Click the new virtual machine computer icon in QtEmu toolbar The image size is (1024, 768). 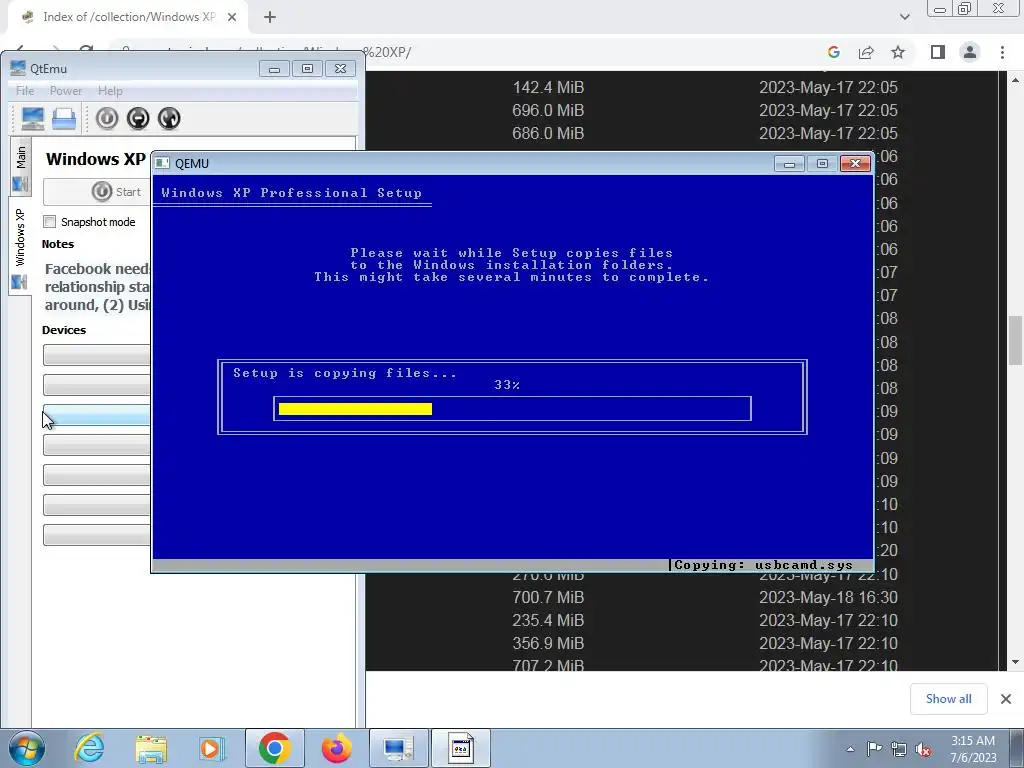click(33, 118)
